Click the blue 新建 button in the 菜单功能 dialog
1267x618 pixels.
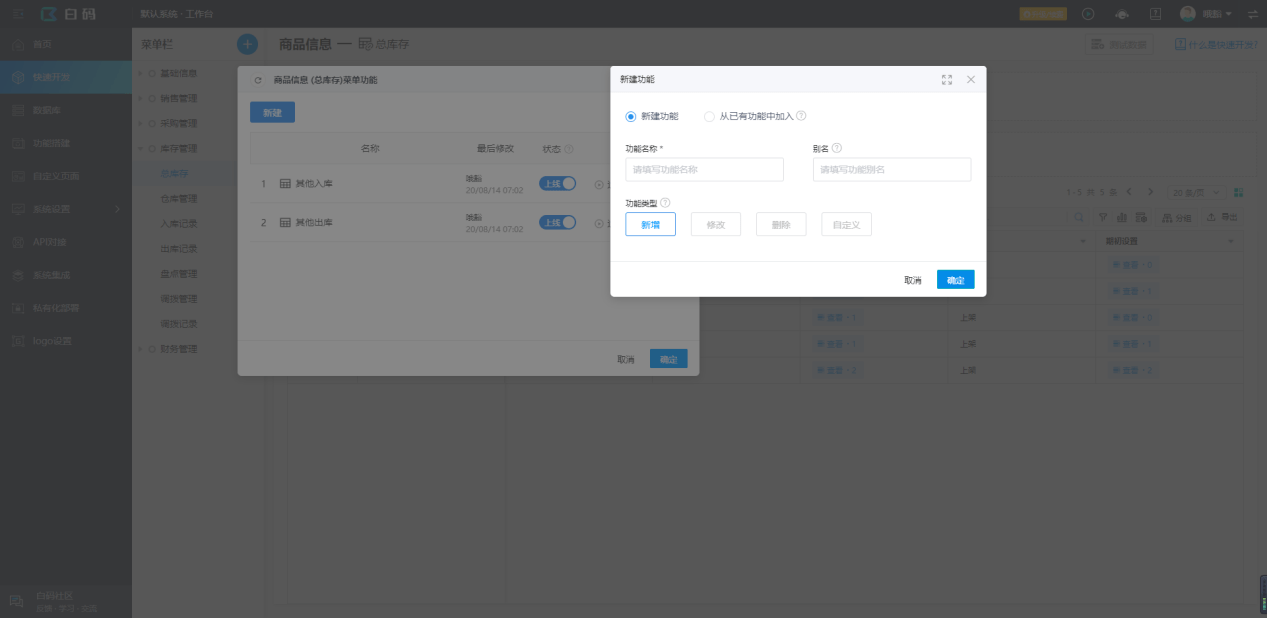point(272,113)
